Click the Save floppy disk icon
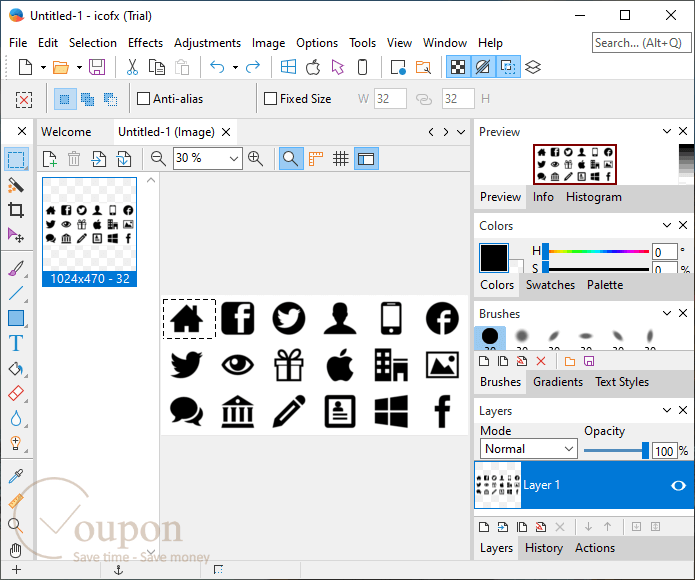 (x=97, y=67)
